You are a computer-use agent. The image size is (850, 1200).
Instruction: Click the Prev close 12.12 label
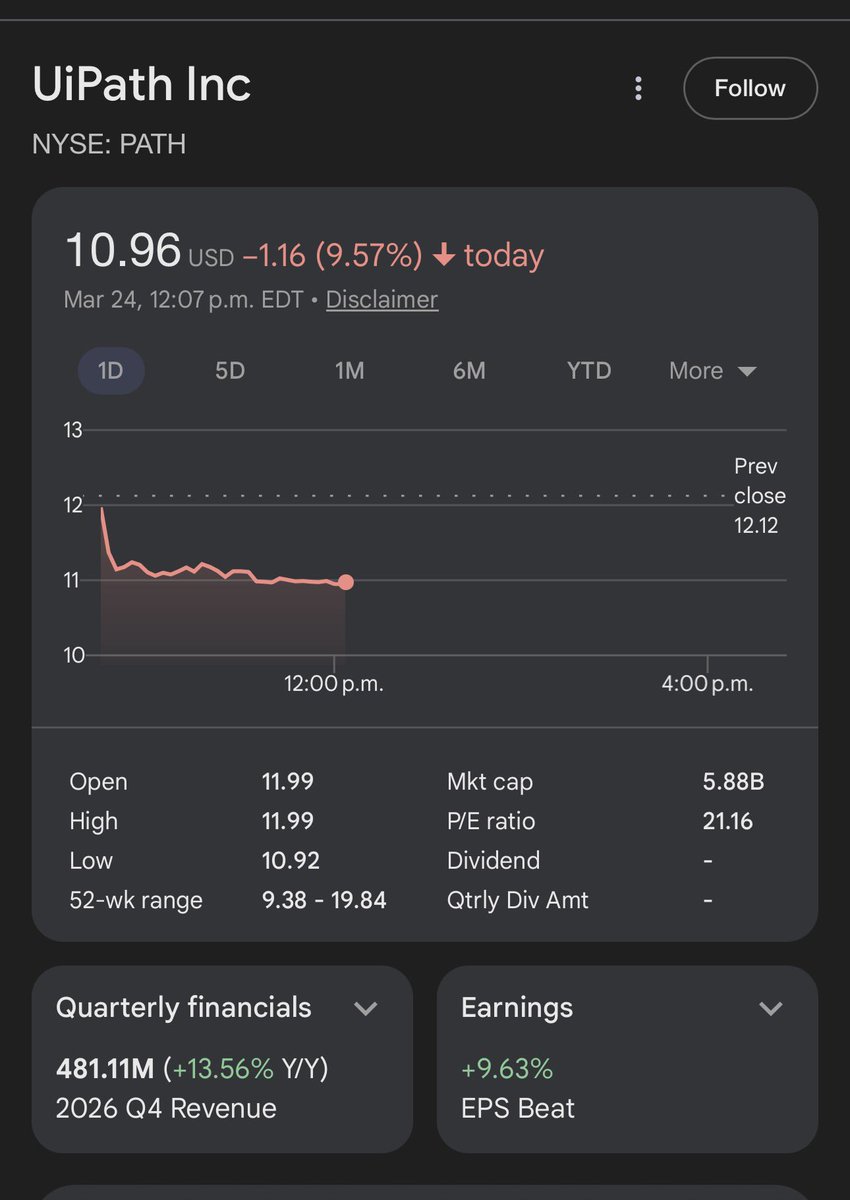[760, 496]
